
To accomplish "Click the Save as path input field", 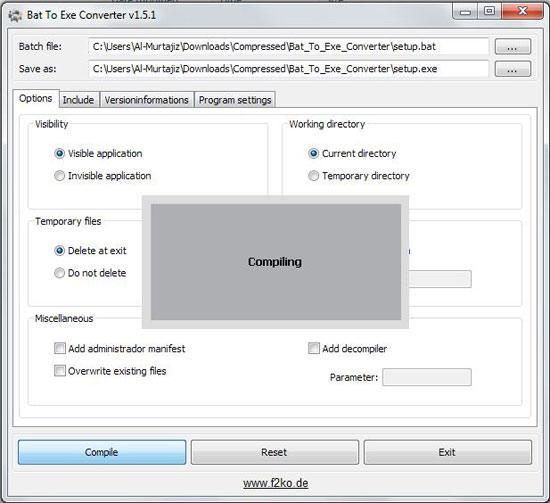I will click(288, 69).
